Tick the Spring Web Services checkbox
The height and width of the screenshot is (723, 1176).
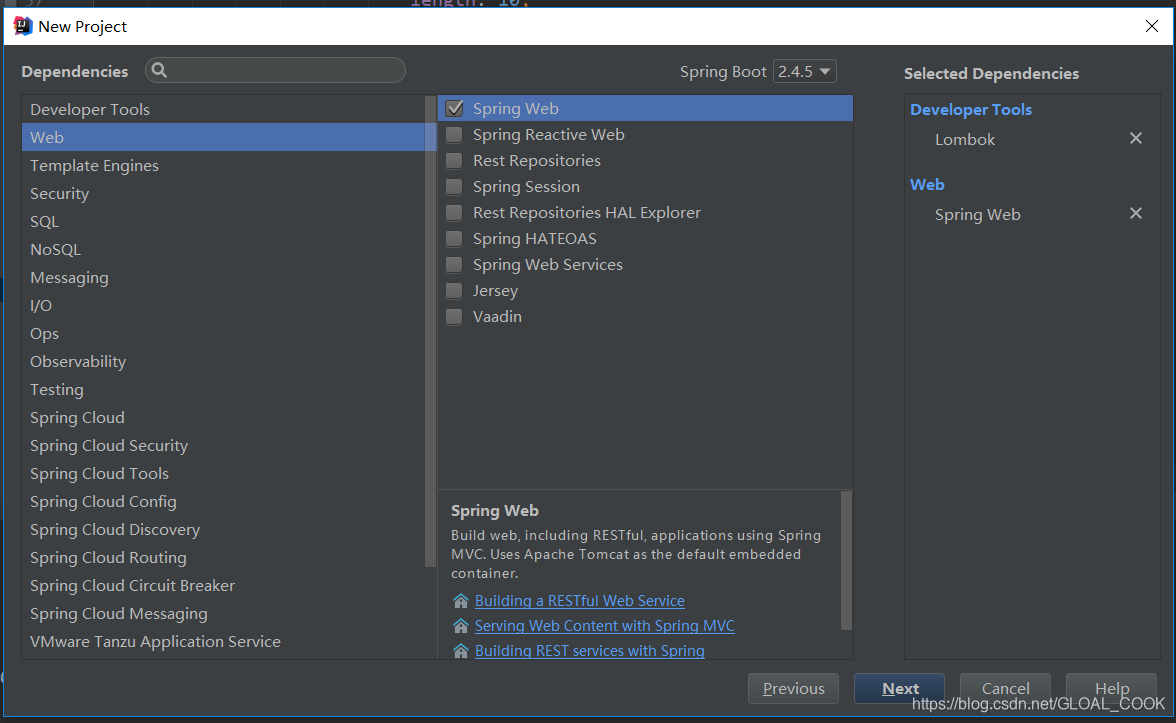(x=454, y=265)
